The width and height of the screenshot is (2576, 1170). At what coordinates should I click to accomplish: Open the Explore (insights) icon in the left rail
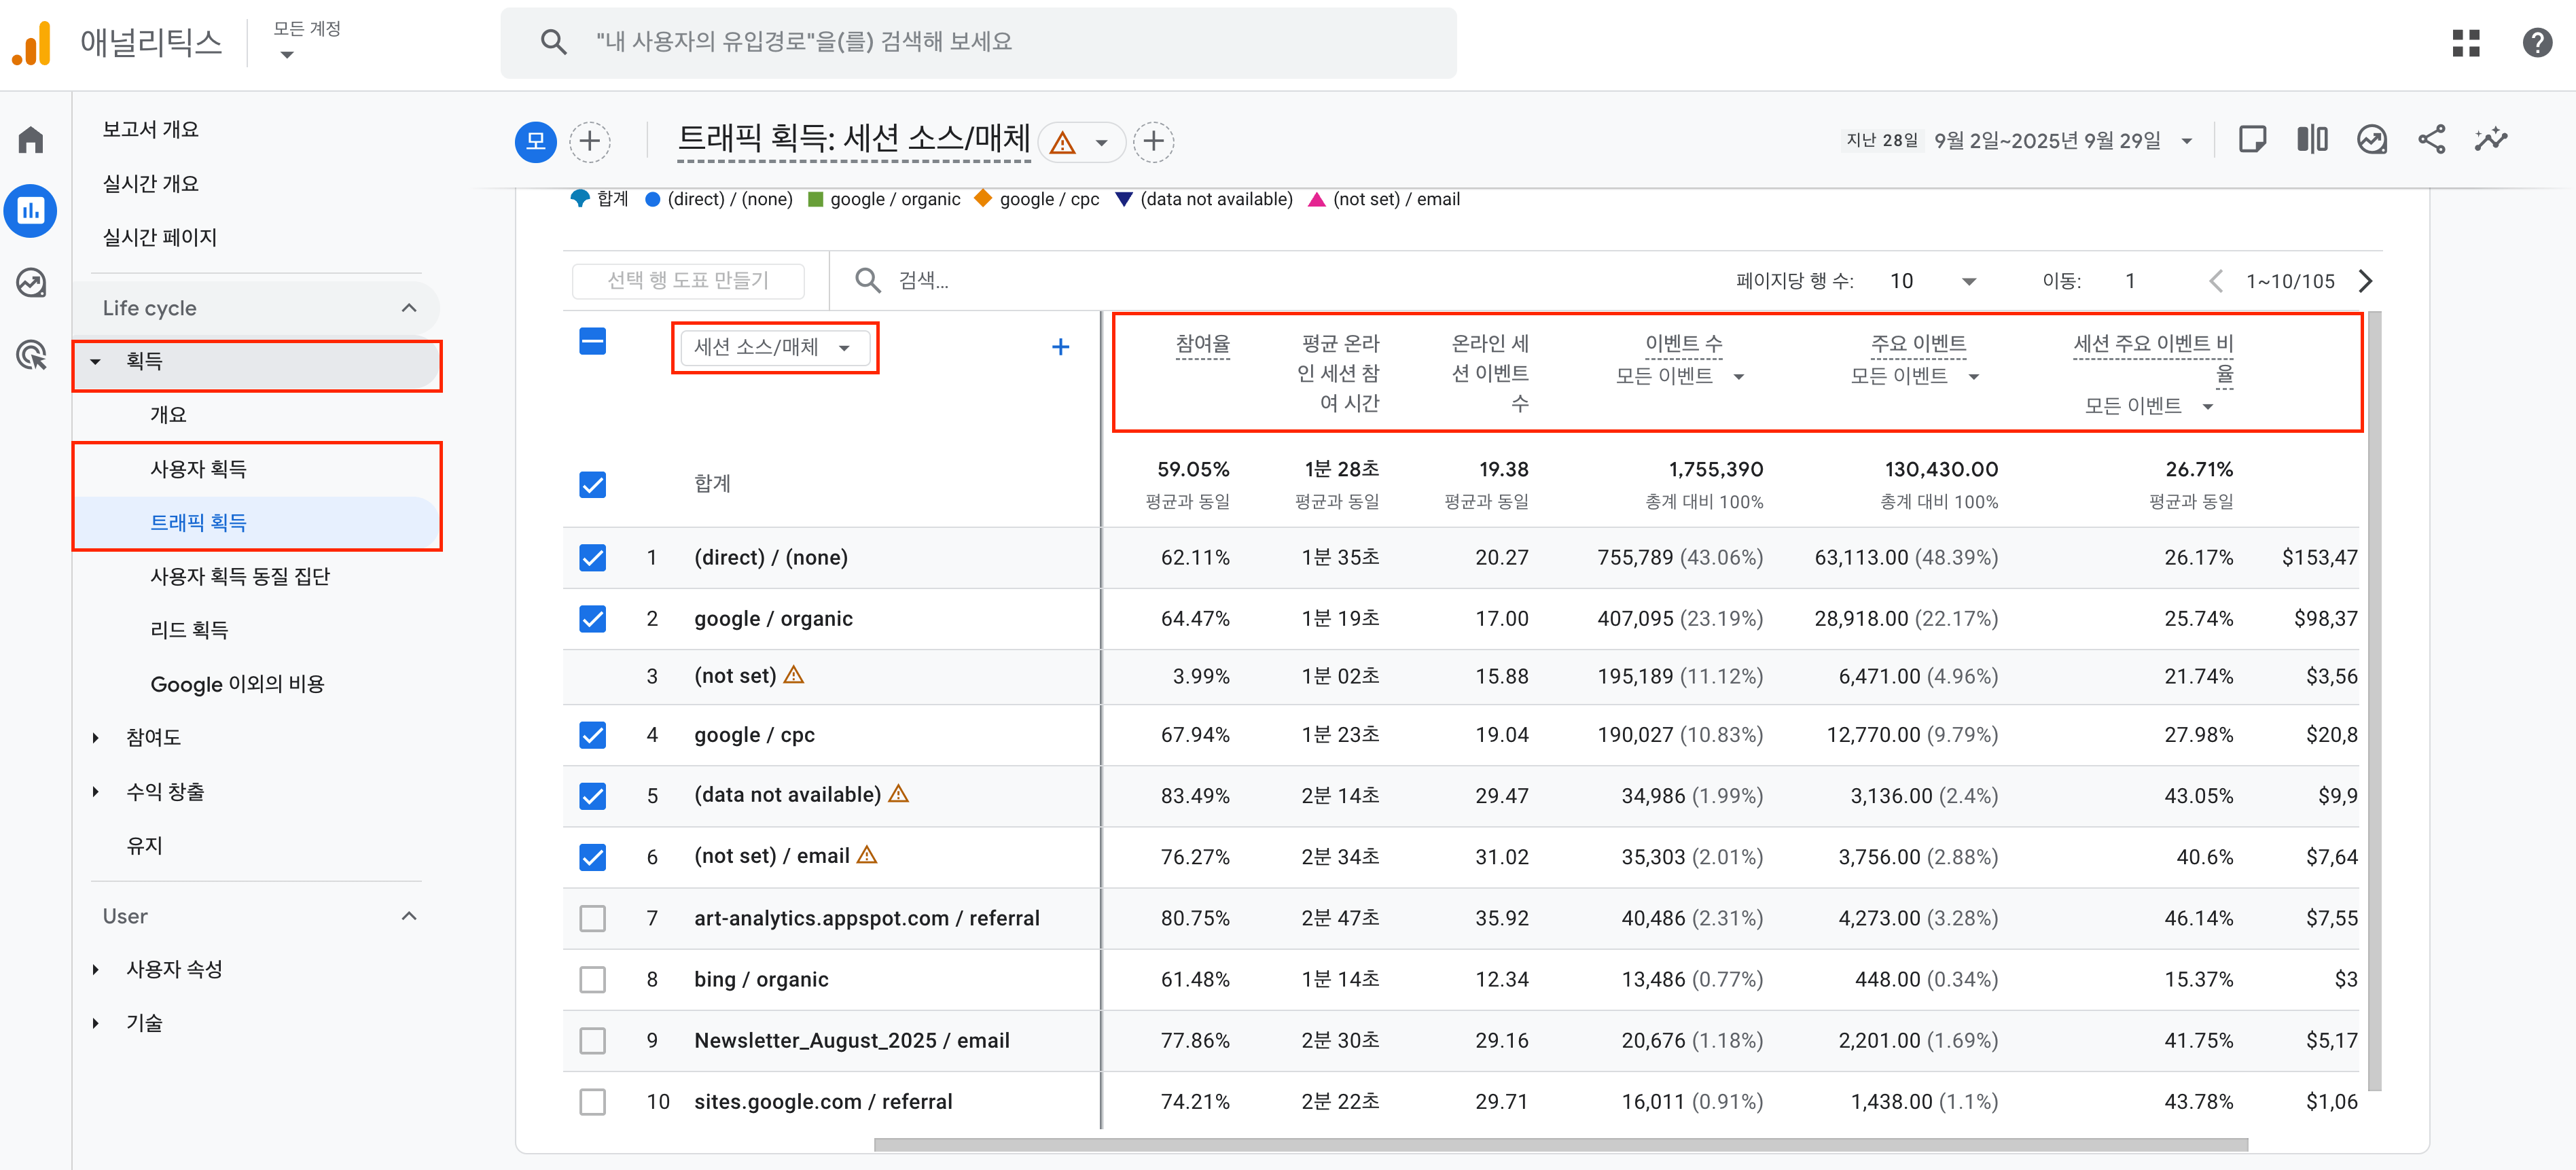tap(30, 283)
